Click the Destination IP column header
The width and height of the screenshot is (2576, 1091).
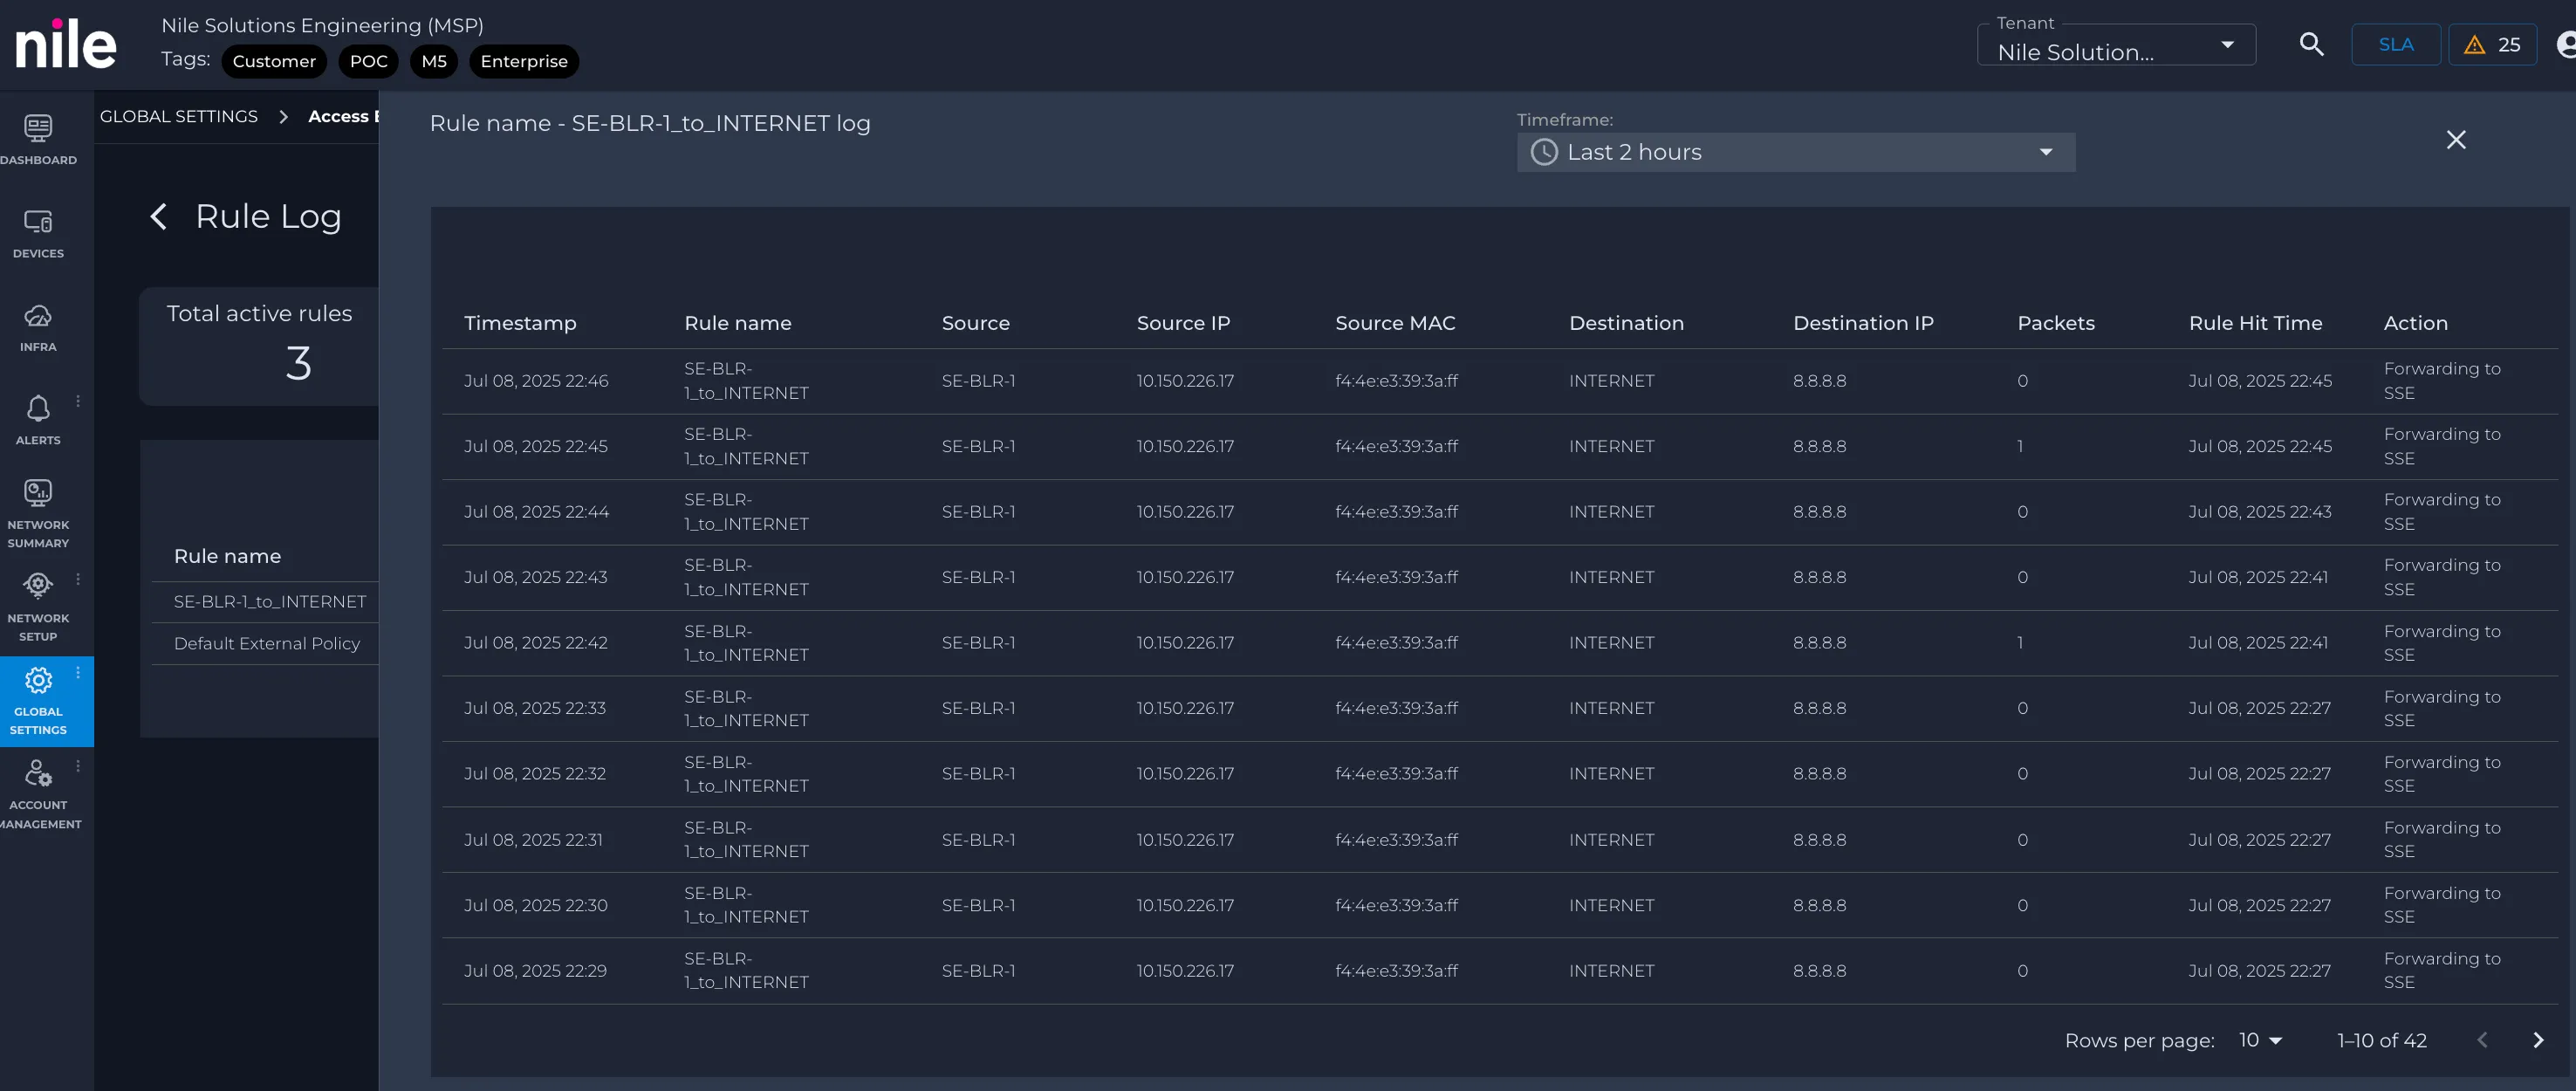click(1863, 324)
